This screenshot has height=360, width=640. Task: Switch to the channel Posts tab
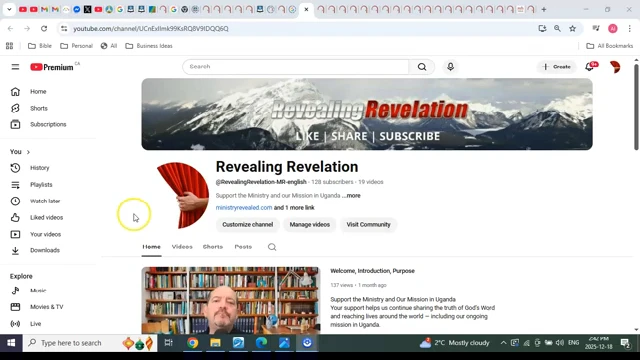tap(243, 247)
